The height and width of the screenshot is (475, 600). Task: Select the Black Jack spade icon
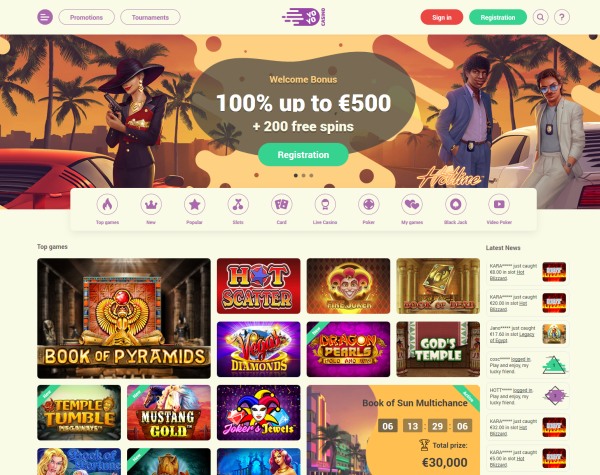455,204
